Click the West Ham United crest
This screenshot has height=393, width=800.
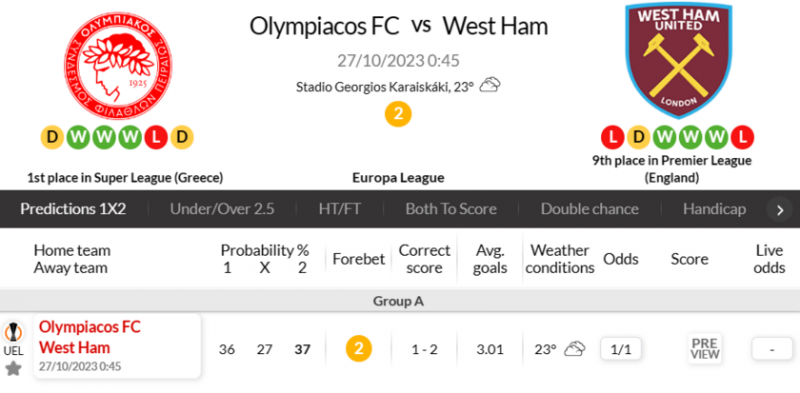point(679,60)
